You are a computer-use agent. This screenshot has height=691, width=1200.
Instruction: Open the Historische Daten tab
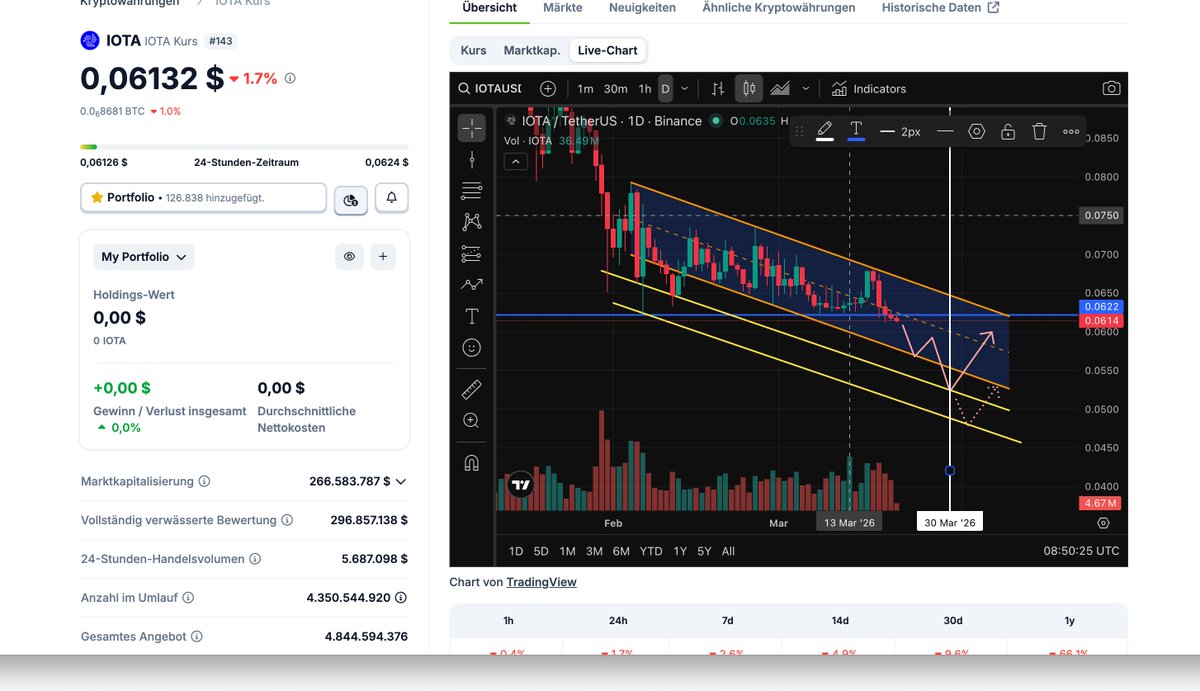click(x=940, y=8)
